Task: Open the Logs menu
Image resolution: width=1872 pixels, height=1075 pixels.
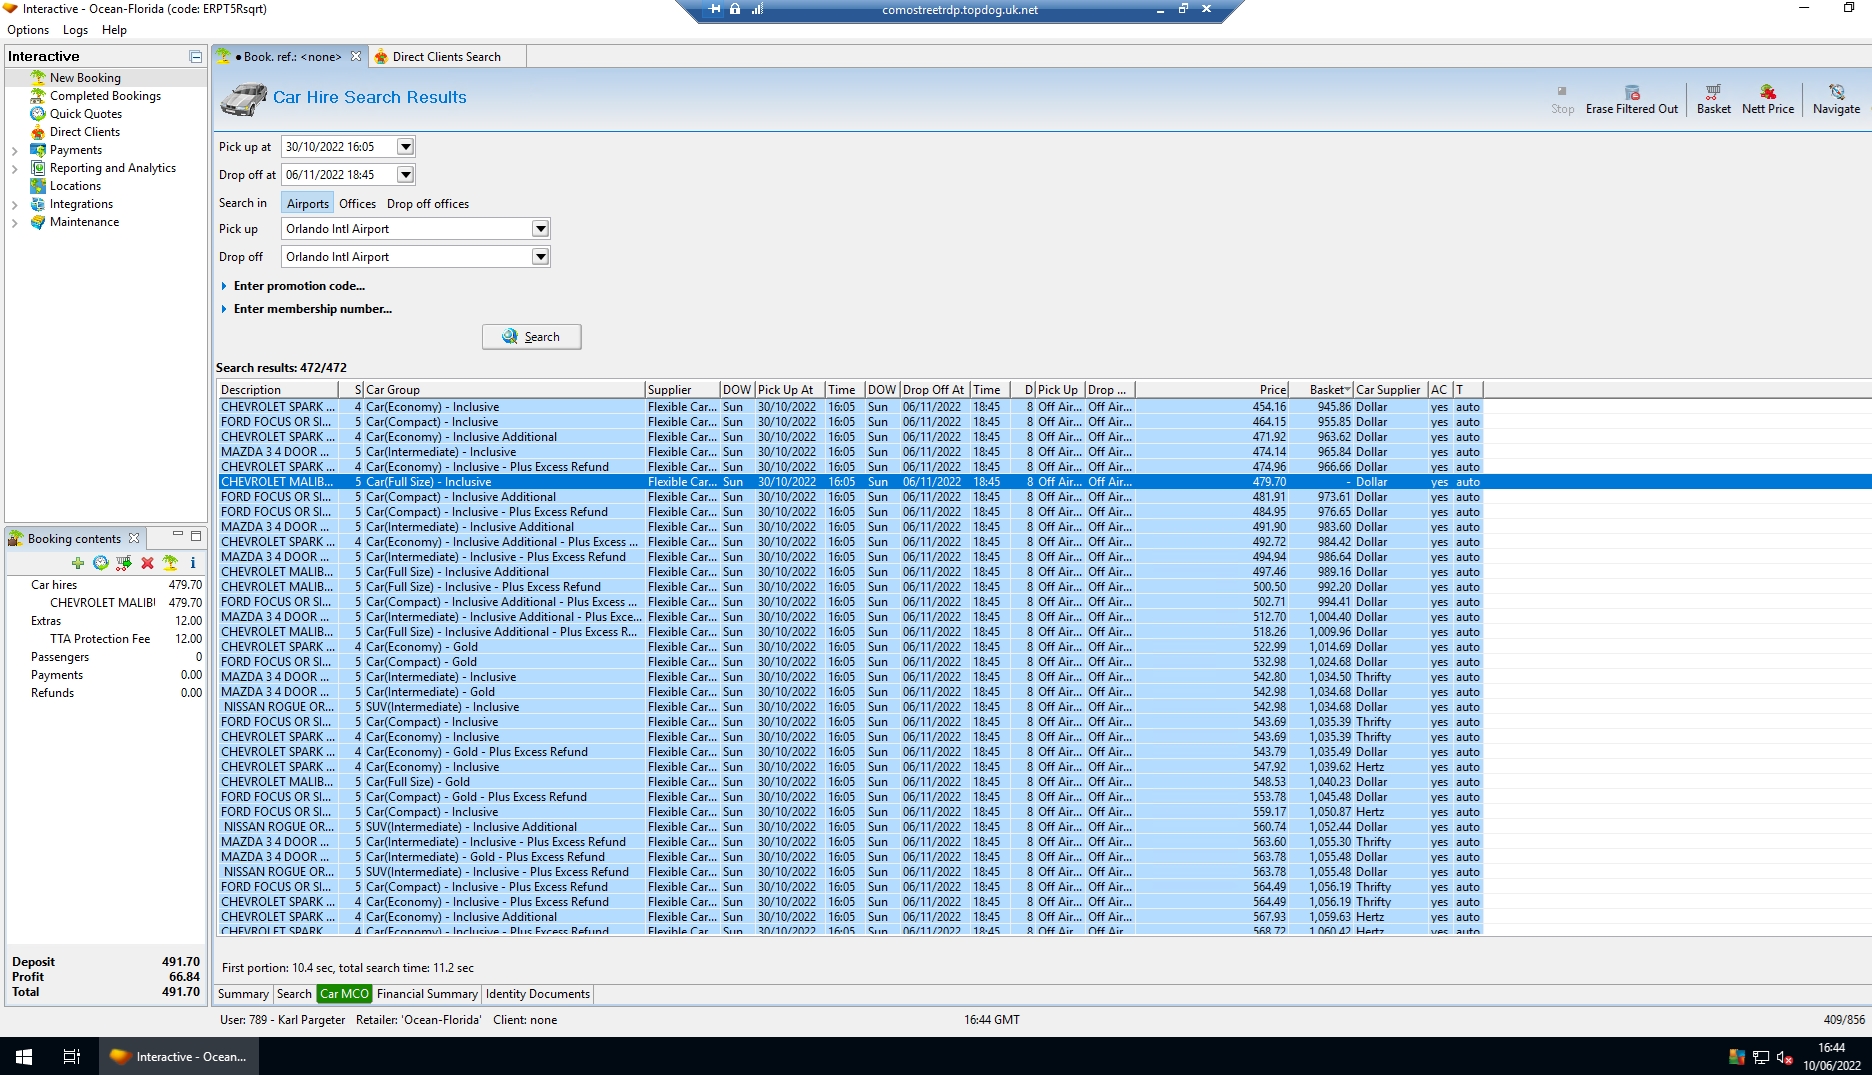Action: 76,30
